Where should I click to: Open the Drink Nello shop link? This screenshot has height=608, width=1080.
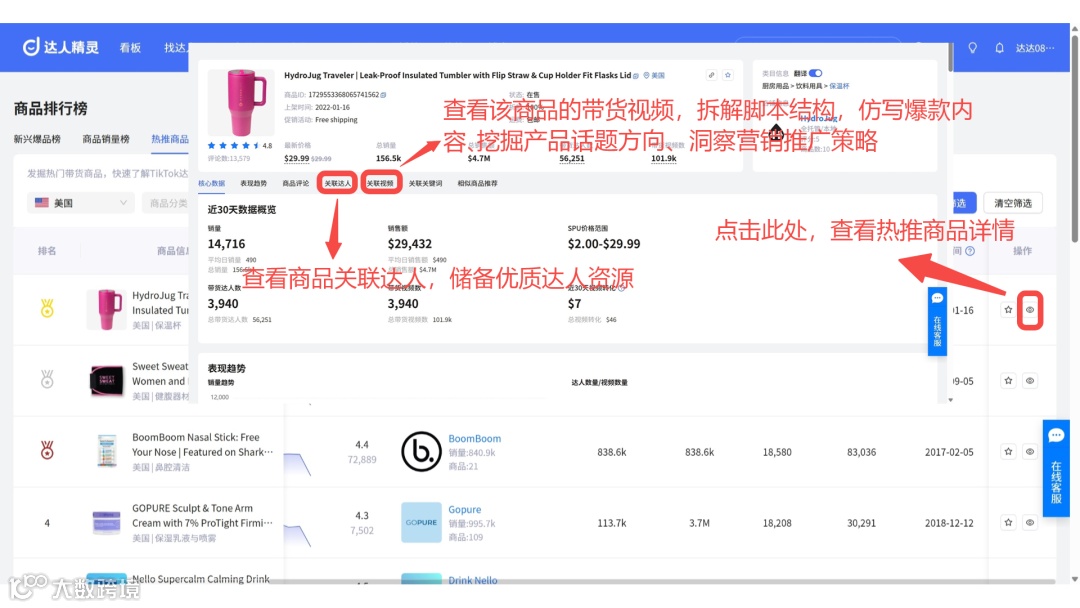click(472, 580)
